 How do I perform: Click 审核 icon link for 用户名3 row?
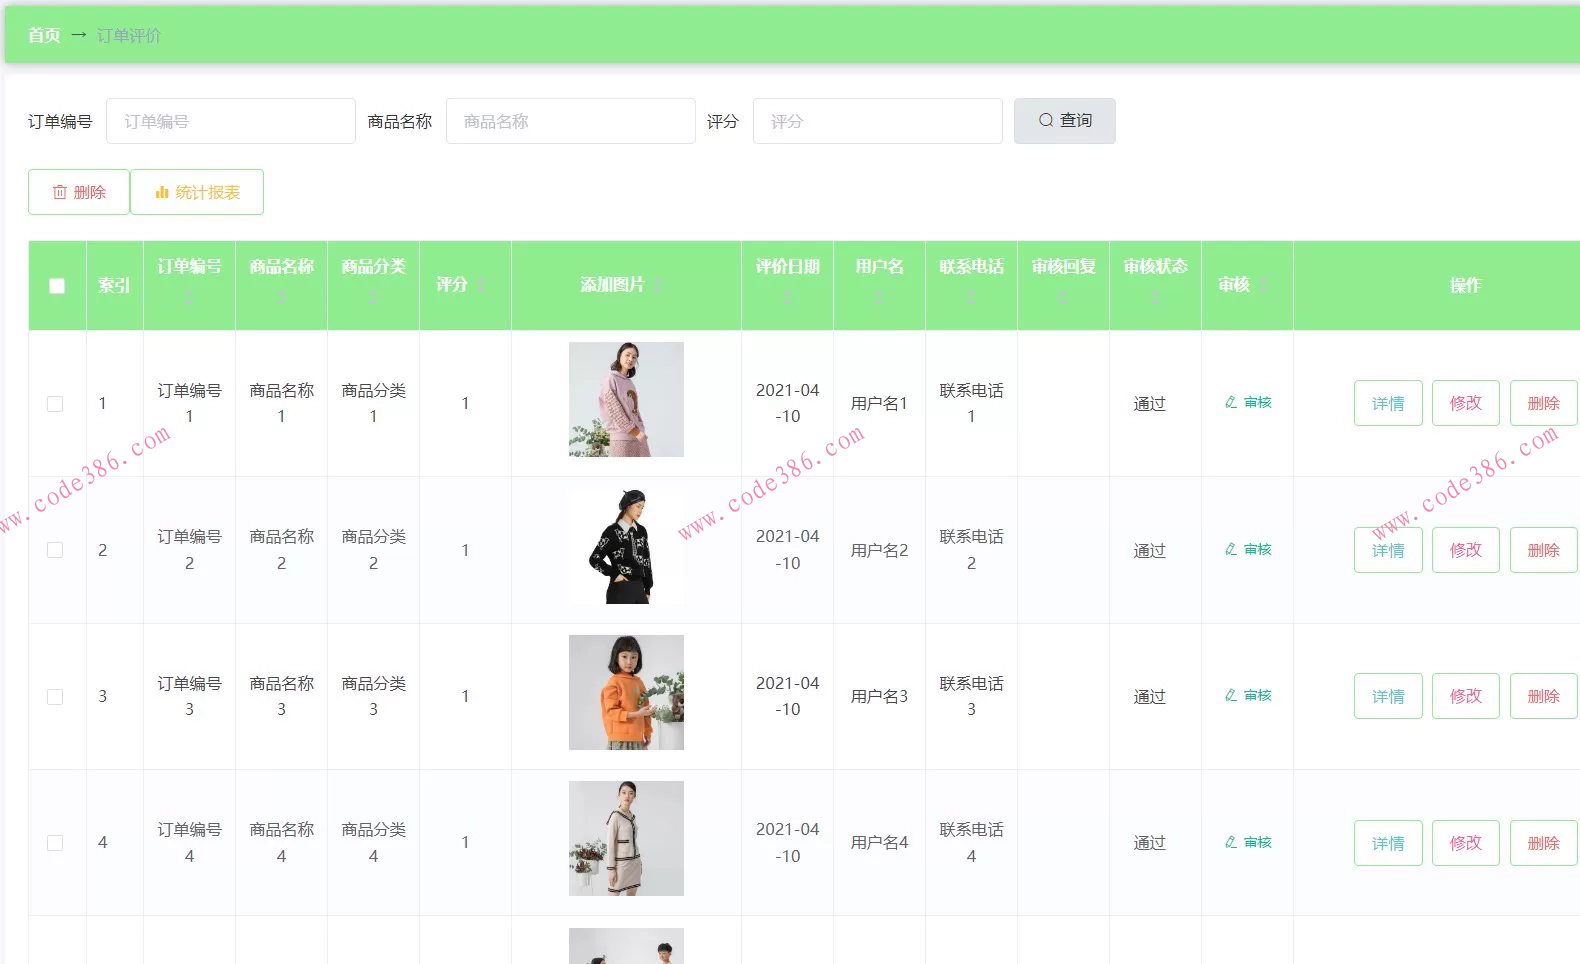(x=1248, y=696)
